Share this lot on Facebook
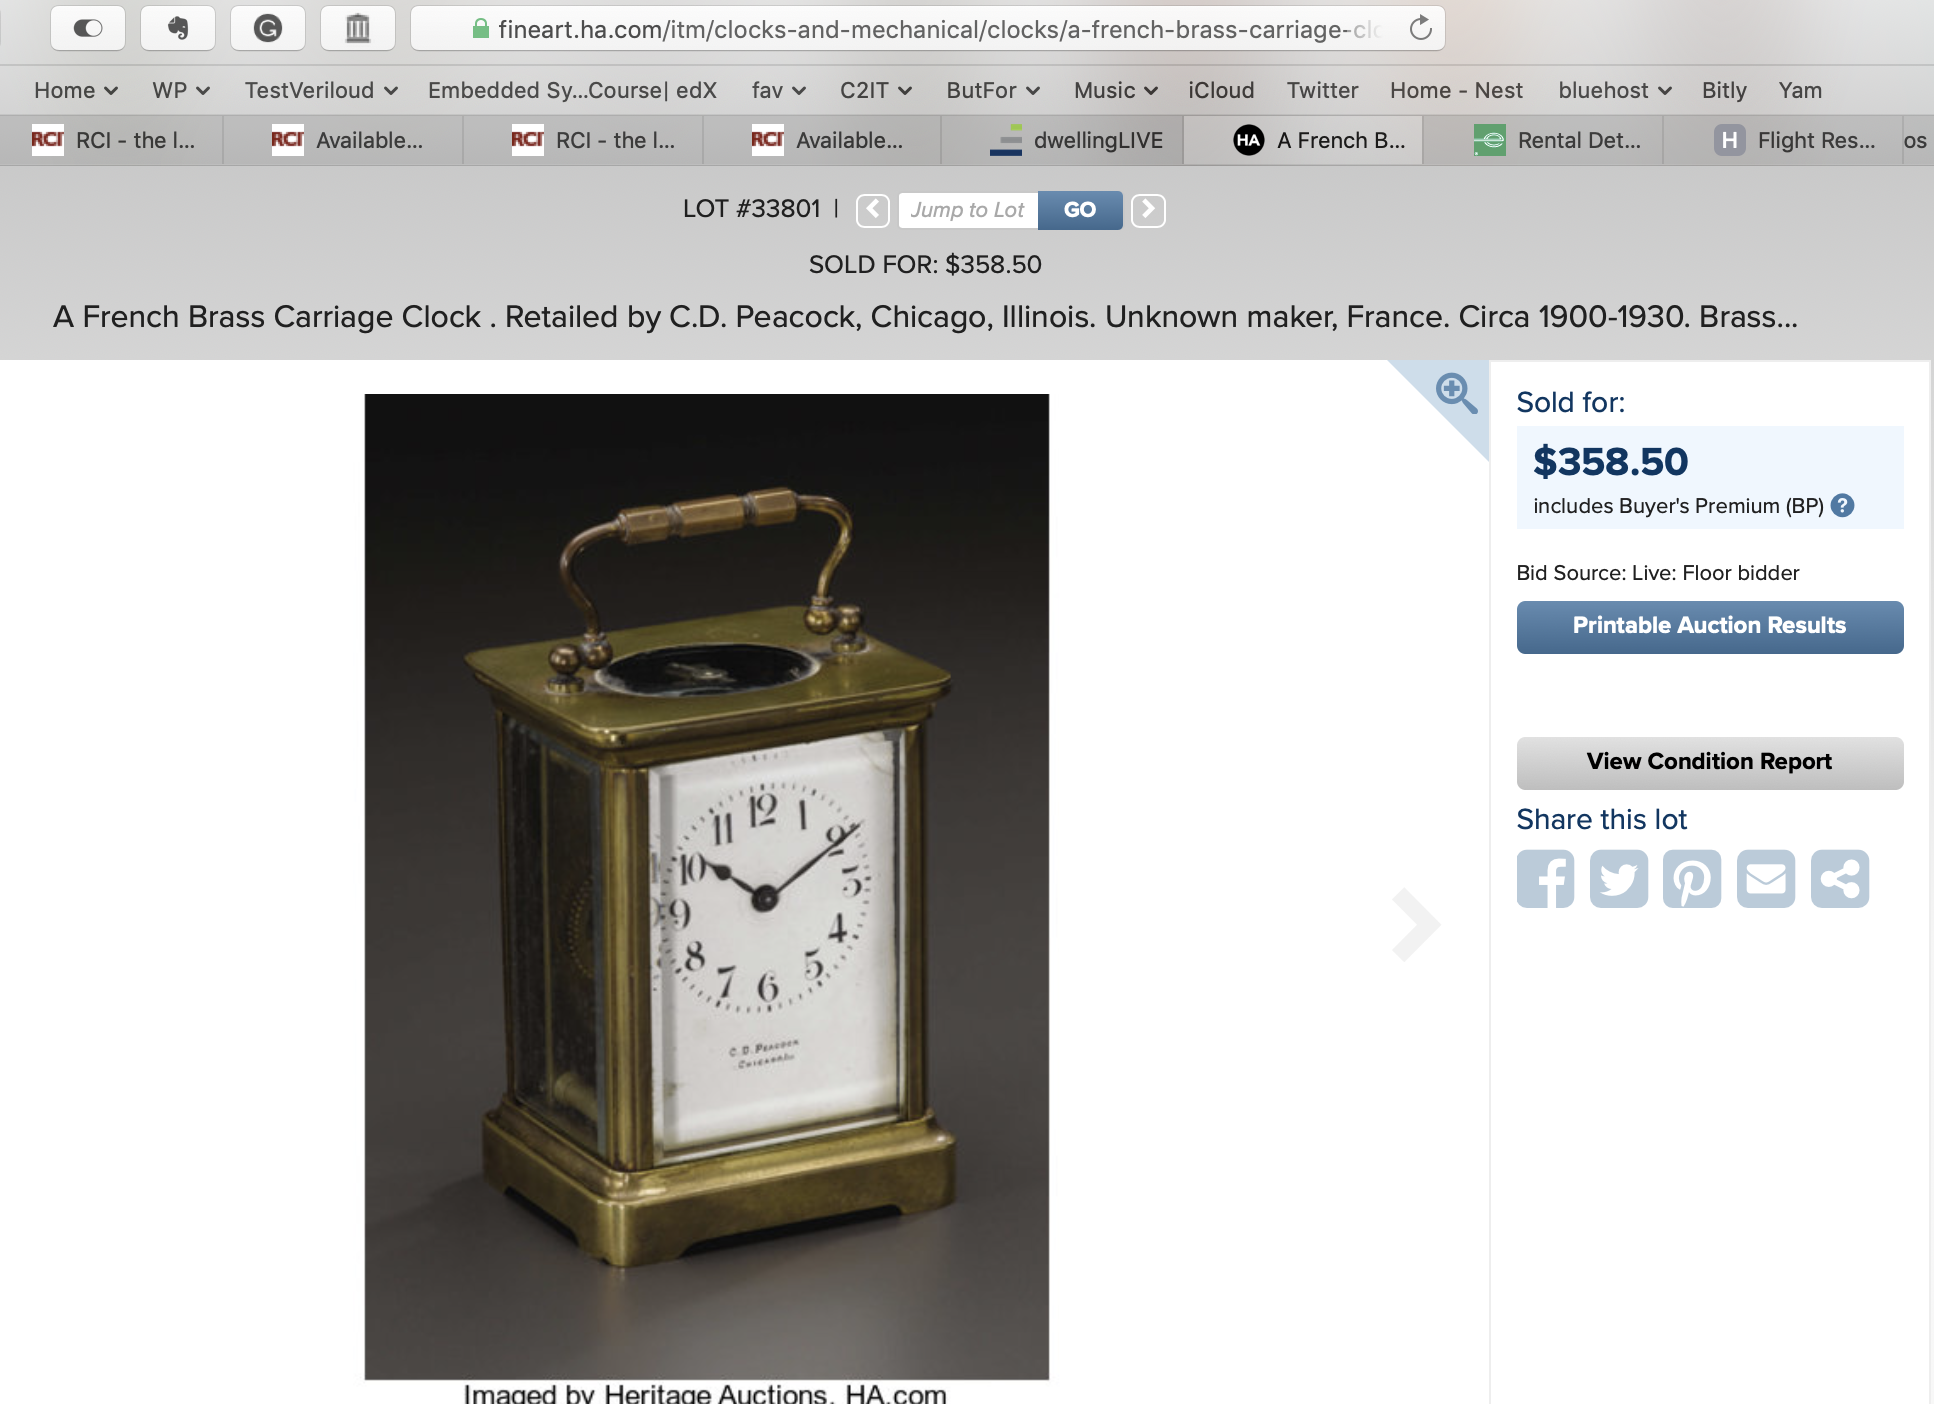This screenshot has height=1404, width=1934. point(1545,879)
